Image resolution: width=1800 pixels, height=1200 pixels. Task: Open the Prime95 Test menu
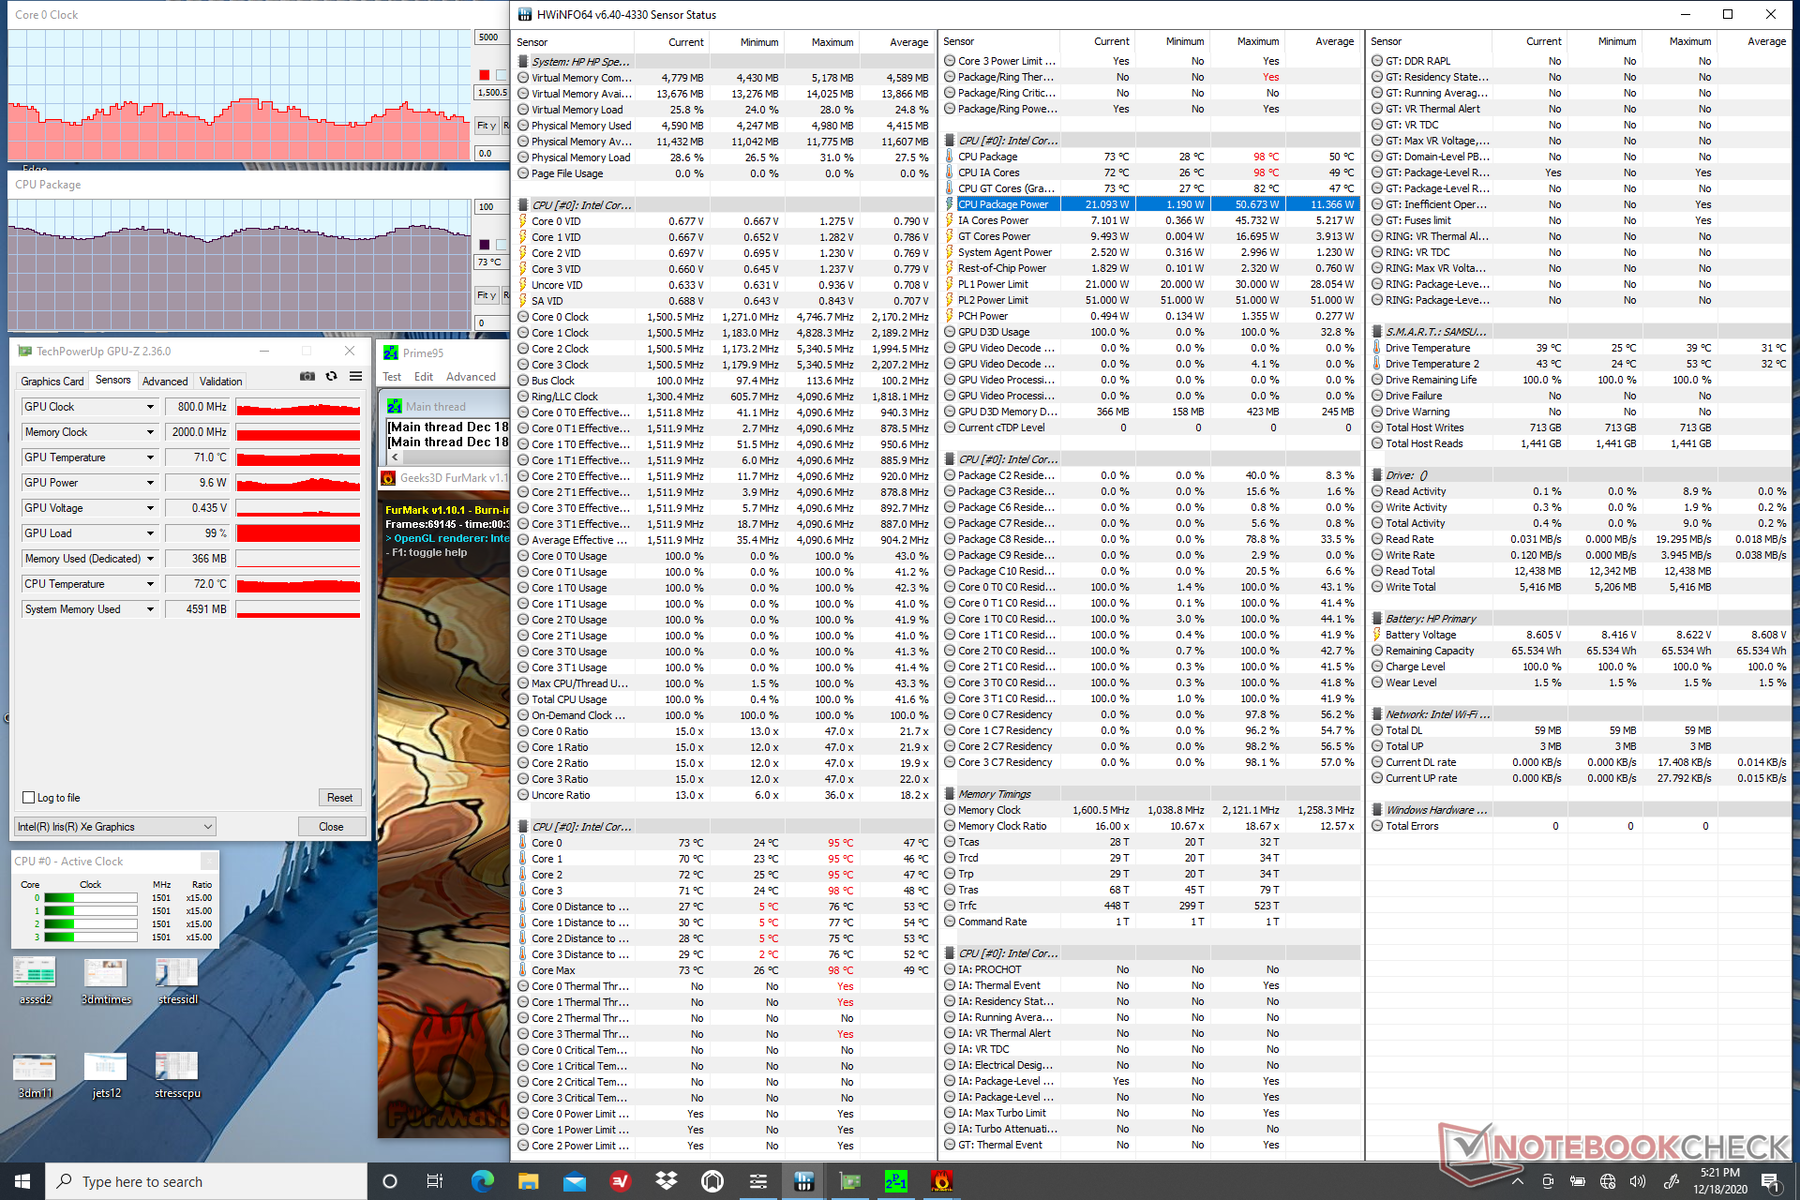[x=392, y=377]
